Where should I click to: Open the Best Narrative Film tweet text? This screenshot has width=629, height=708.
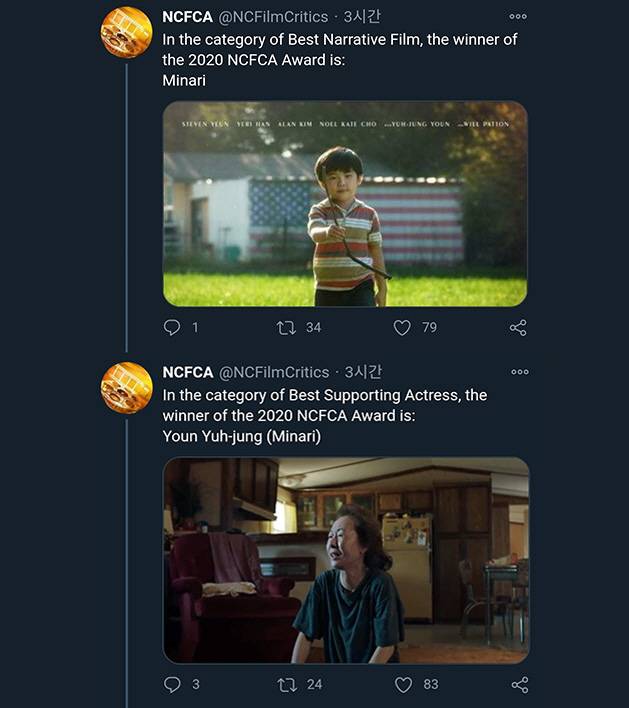(340, 60)
